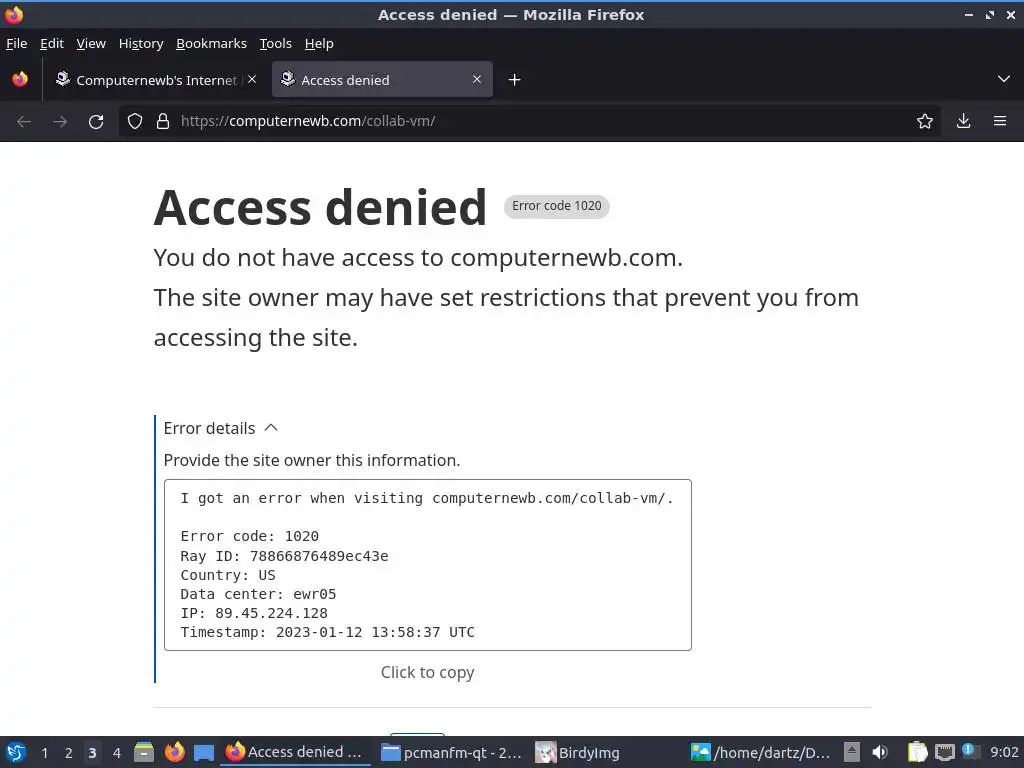Click the Firefox View icon left of tabs
The height and width of the screenshot is (768, 1024).
20,79
